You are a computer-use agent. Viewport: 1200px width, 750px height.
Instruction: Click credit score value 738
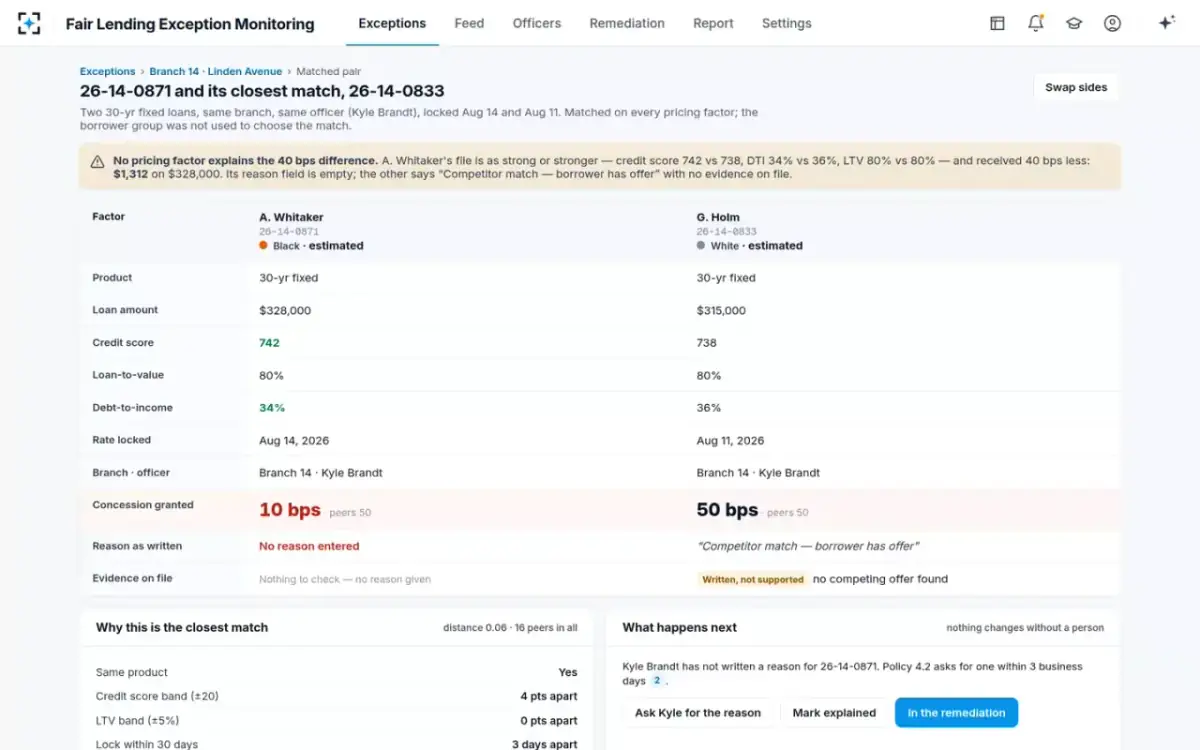(707, 343)
